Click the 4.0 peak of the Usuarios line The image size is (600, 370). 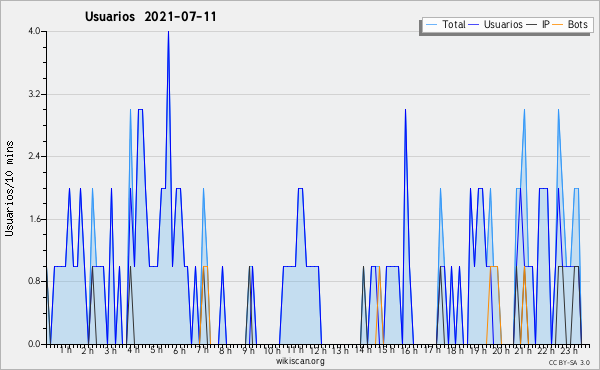click(x=168, y=32)
